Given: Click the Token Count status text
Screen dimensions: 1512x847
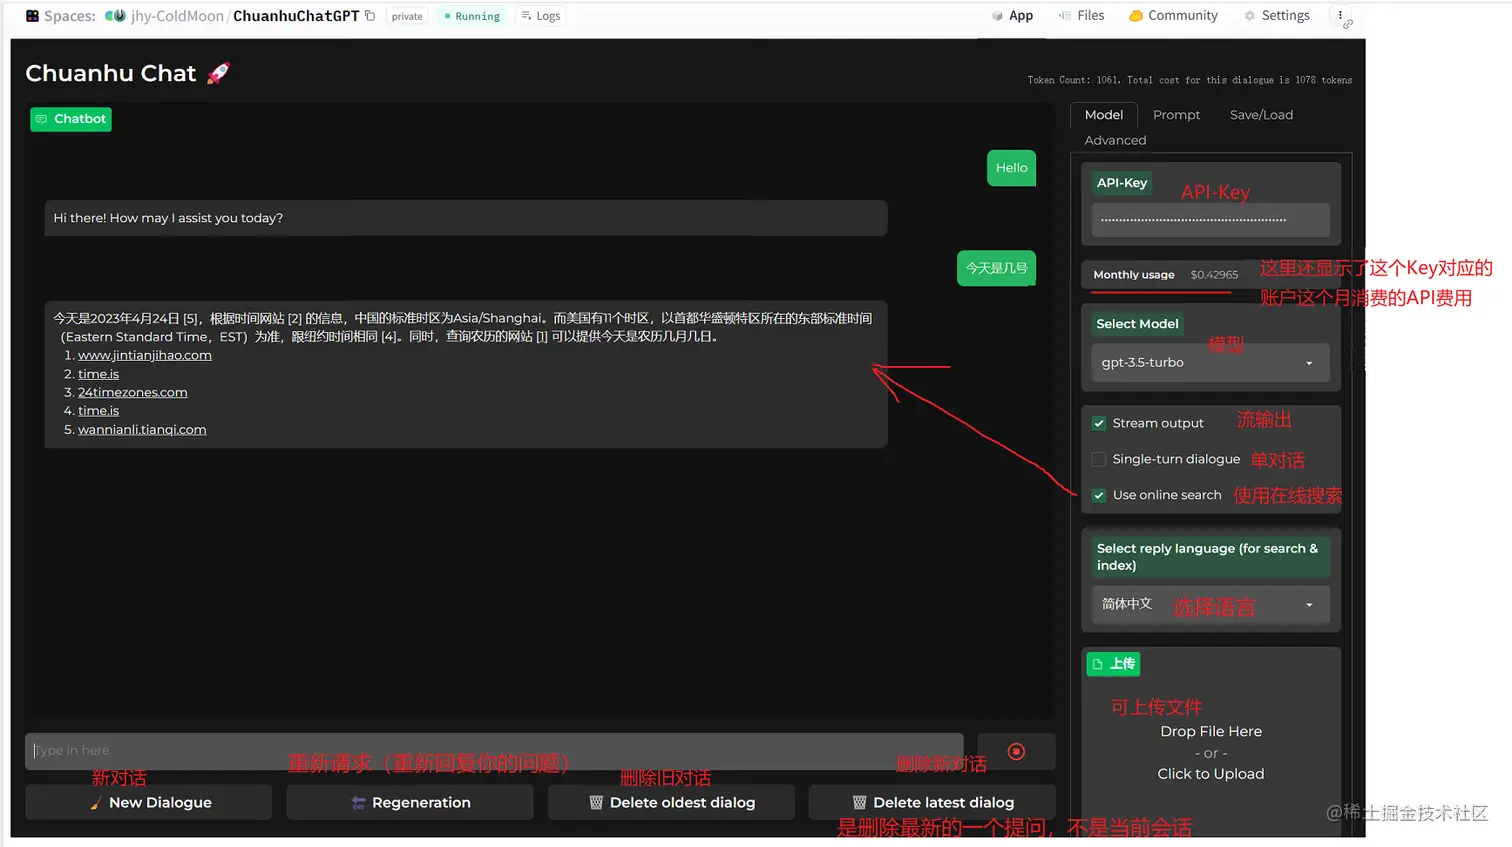Looking at the screenshot, I should pos(1189,80).
